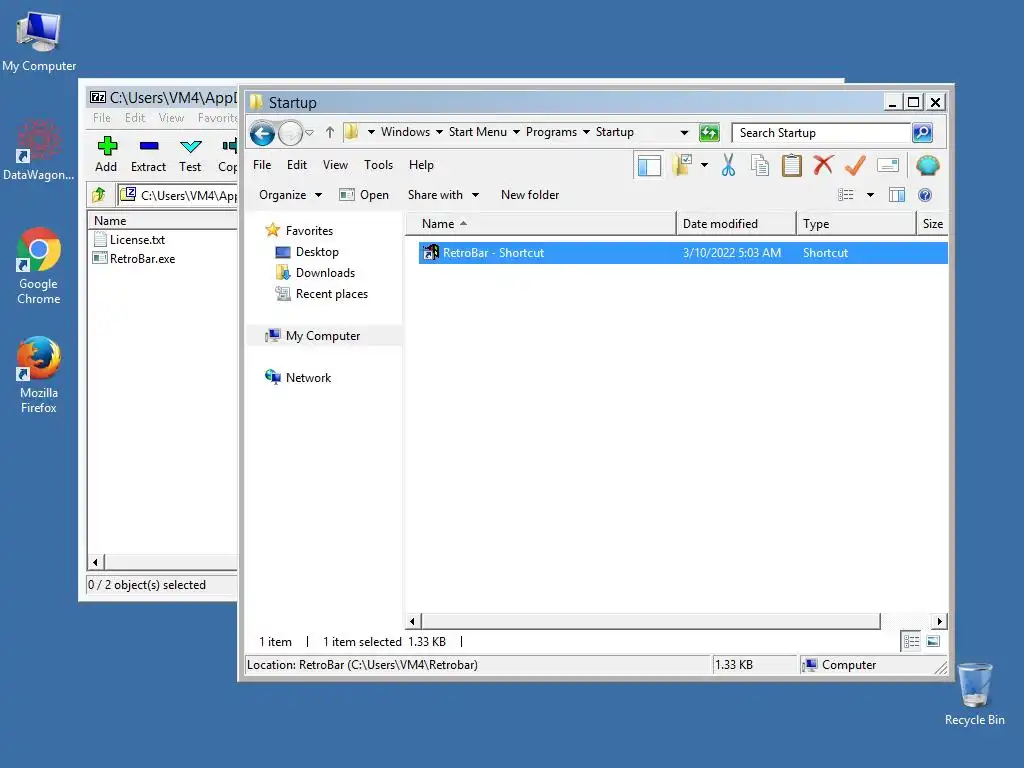
Task: Toggle the navigation pane layout icon
Action: tap(649, 165)
